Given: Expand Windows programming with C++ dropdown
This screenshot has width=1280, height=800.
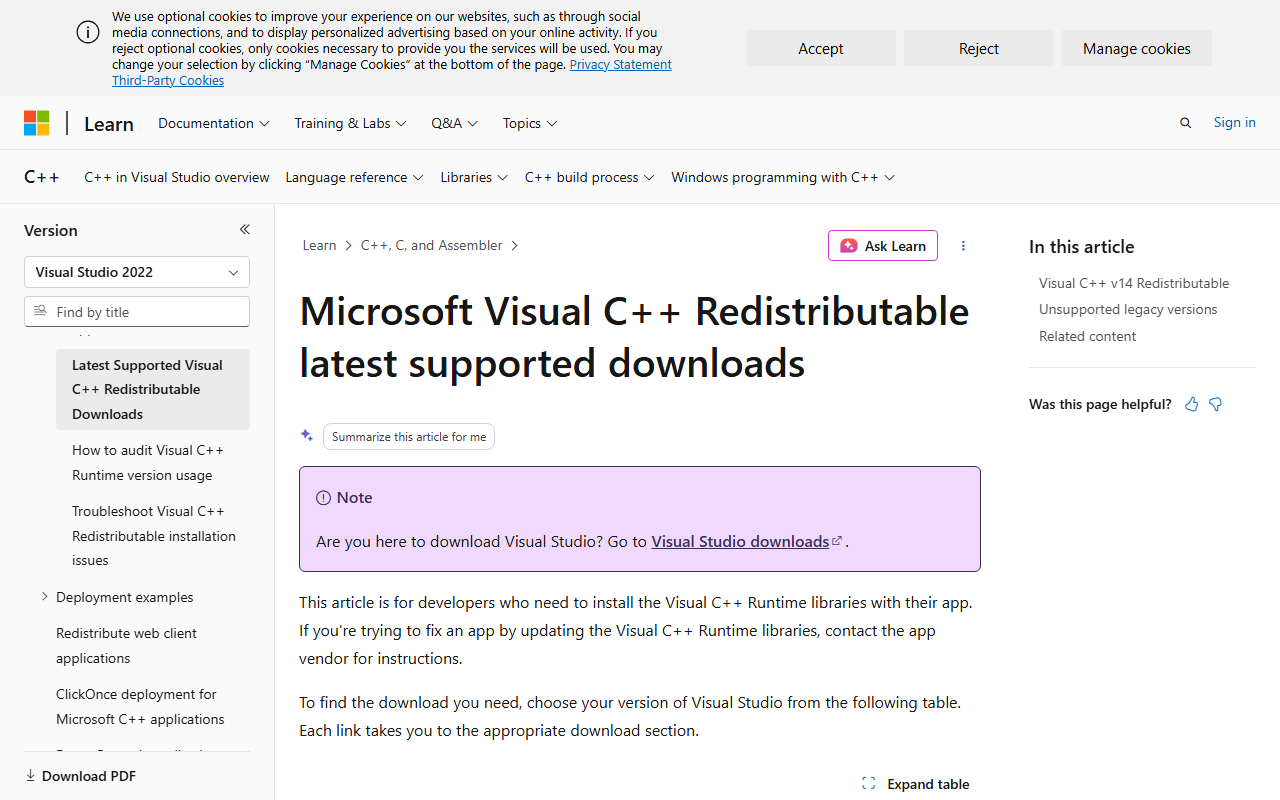Looking at the screenshot, I should click(x=783, y=177).
